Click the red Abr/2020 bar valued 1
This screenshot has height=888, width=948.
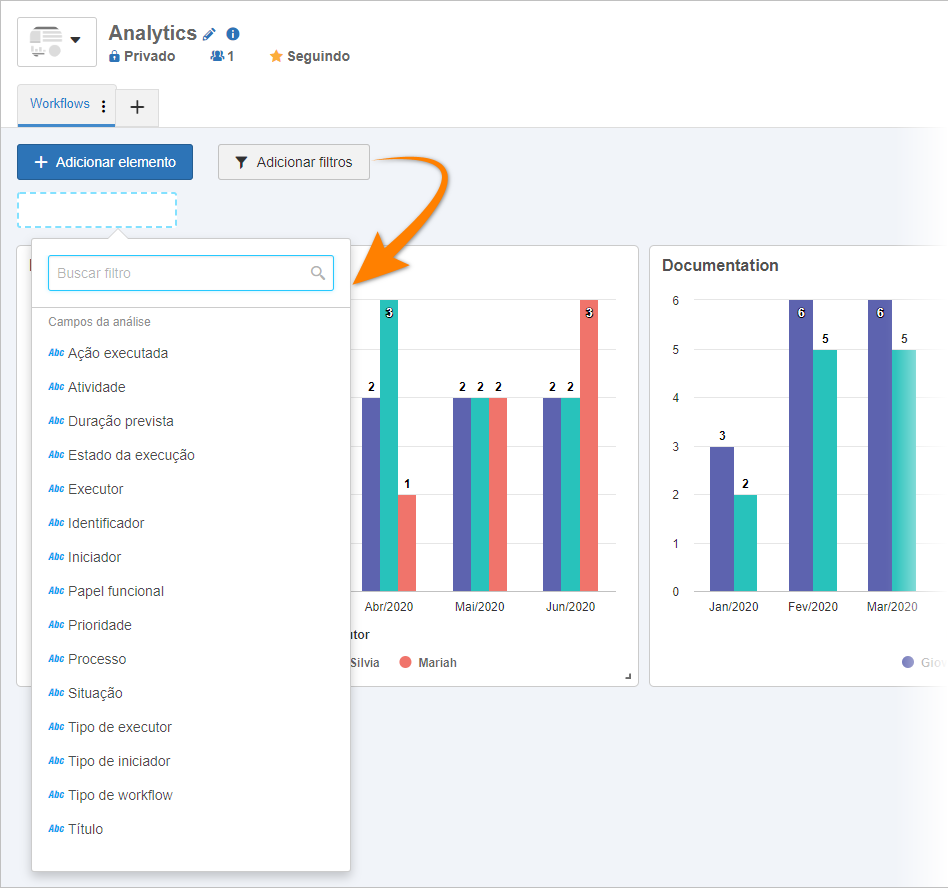click(x=407, y=543)
